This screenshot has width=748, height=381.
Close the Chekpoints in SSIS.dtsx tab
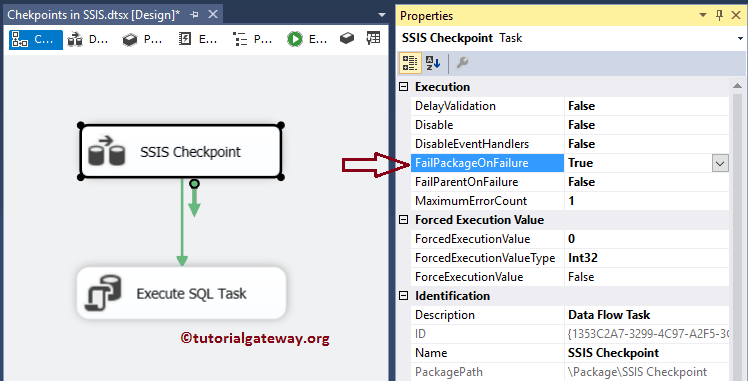(x=213, y=15)
